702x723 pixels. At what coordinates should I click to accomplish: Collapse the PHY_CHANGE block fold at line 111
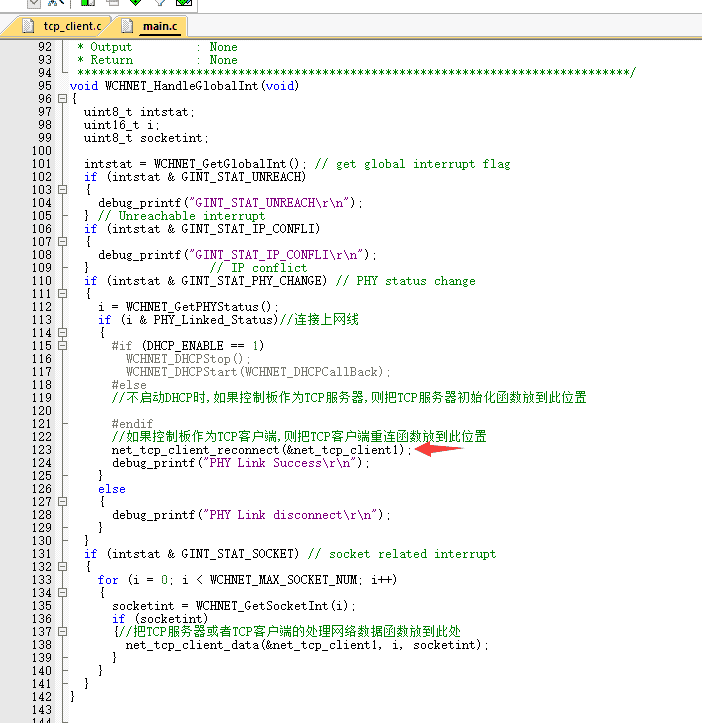tap(63, 294)
